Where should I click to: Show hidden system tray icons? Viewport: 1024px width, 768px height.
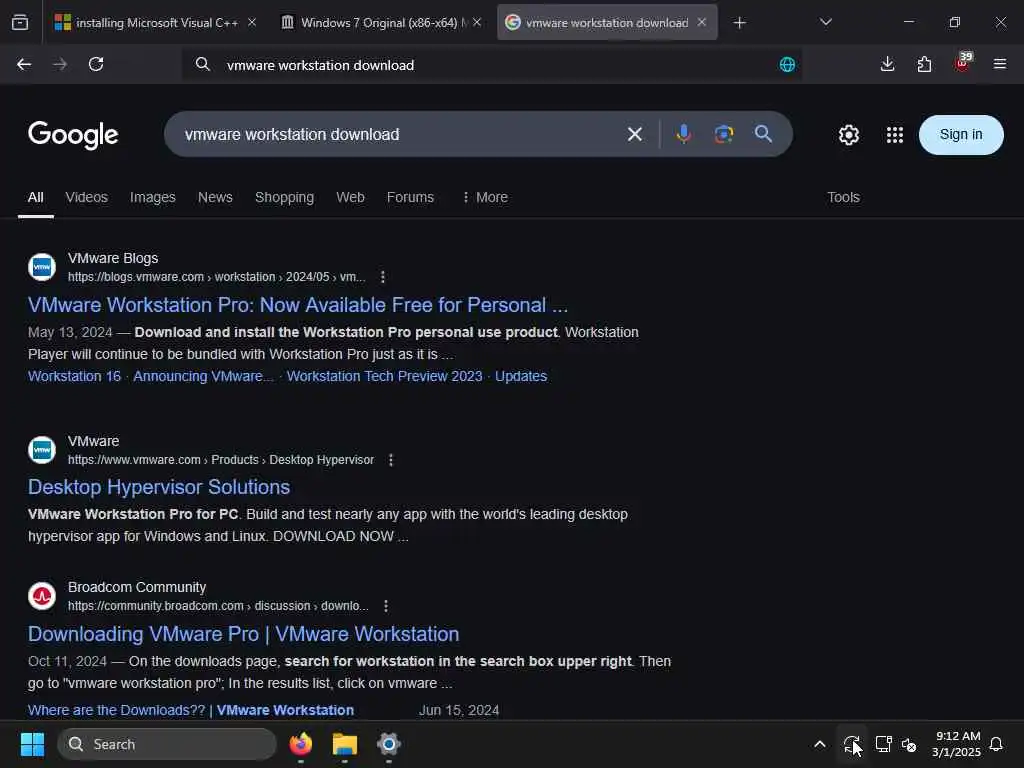[x=820, y=744]
